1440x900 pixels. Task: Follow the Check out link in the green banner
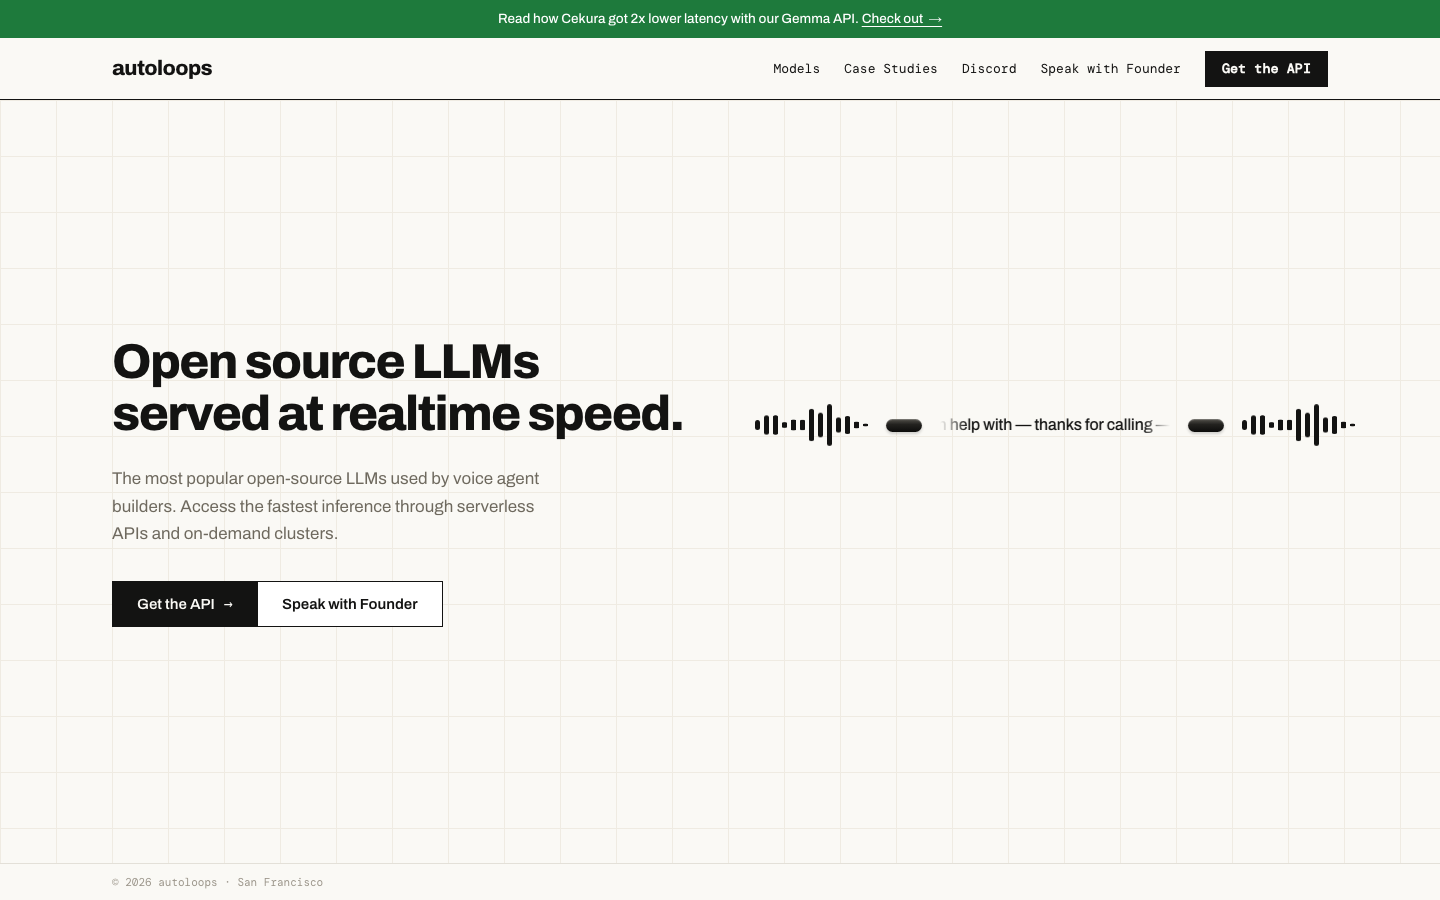[x=902, y=19]
